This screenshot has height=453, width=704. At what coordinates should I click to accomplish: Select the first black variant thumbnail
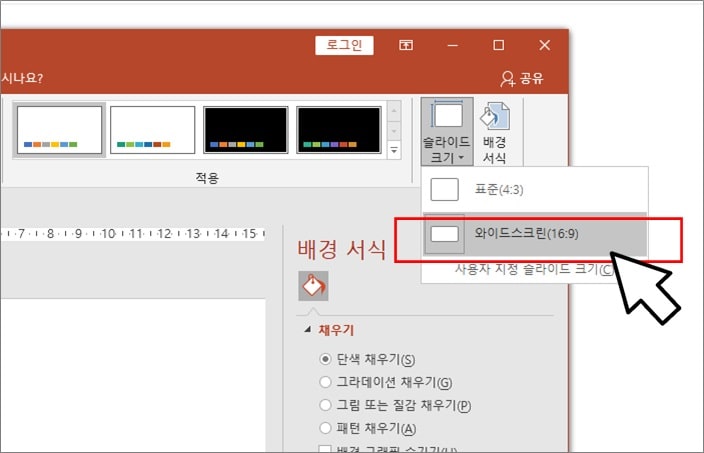point(246,130)
